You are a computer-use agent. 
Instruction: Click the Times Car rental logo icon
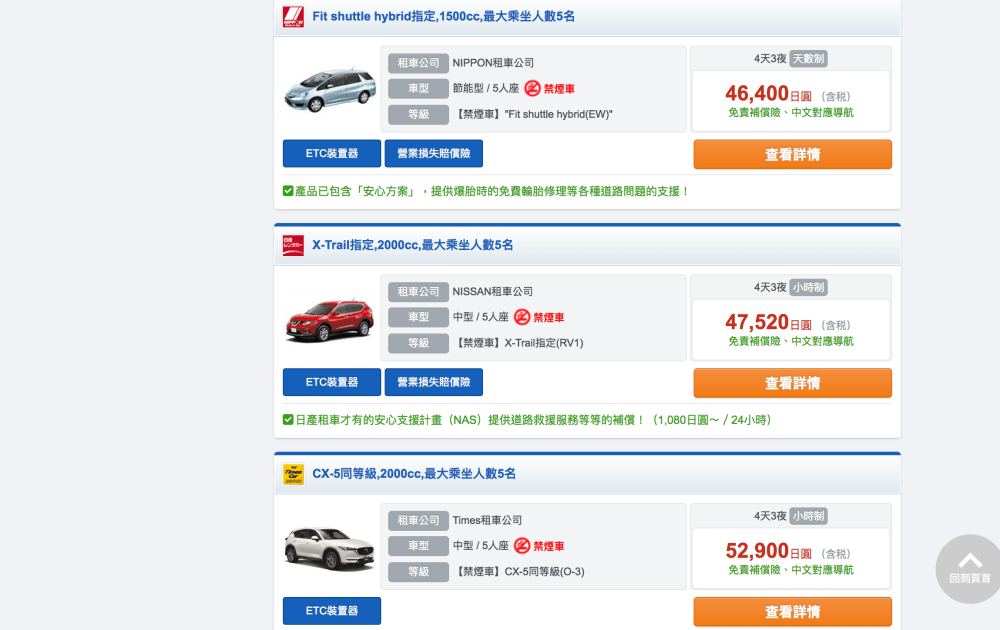point(293,474)
